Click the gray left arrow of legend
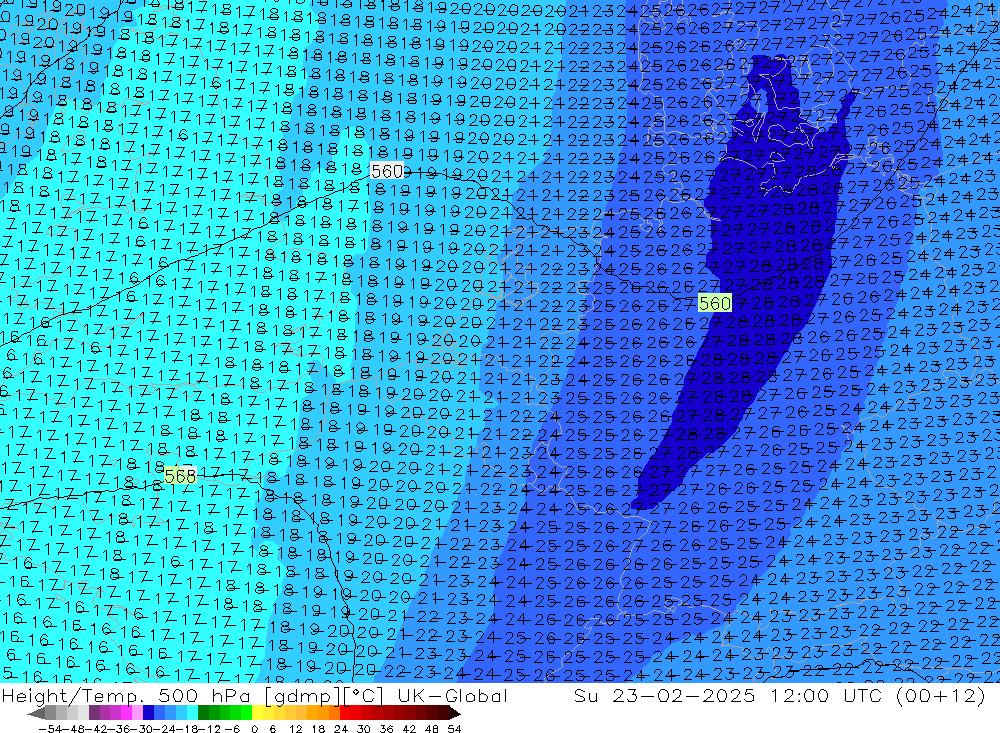This screenshot has height=733, width=1000. click(x=36, y=714)
